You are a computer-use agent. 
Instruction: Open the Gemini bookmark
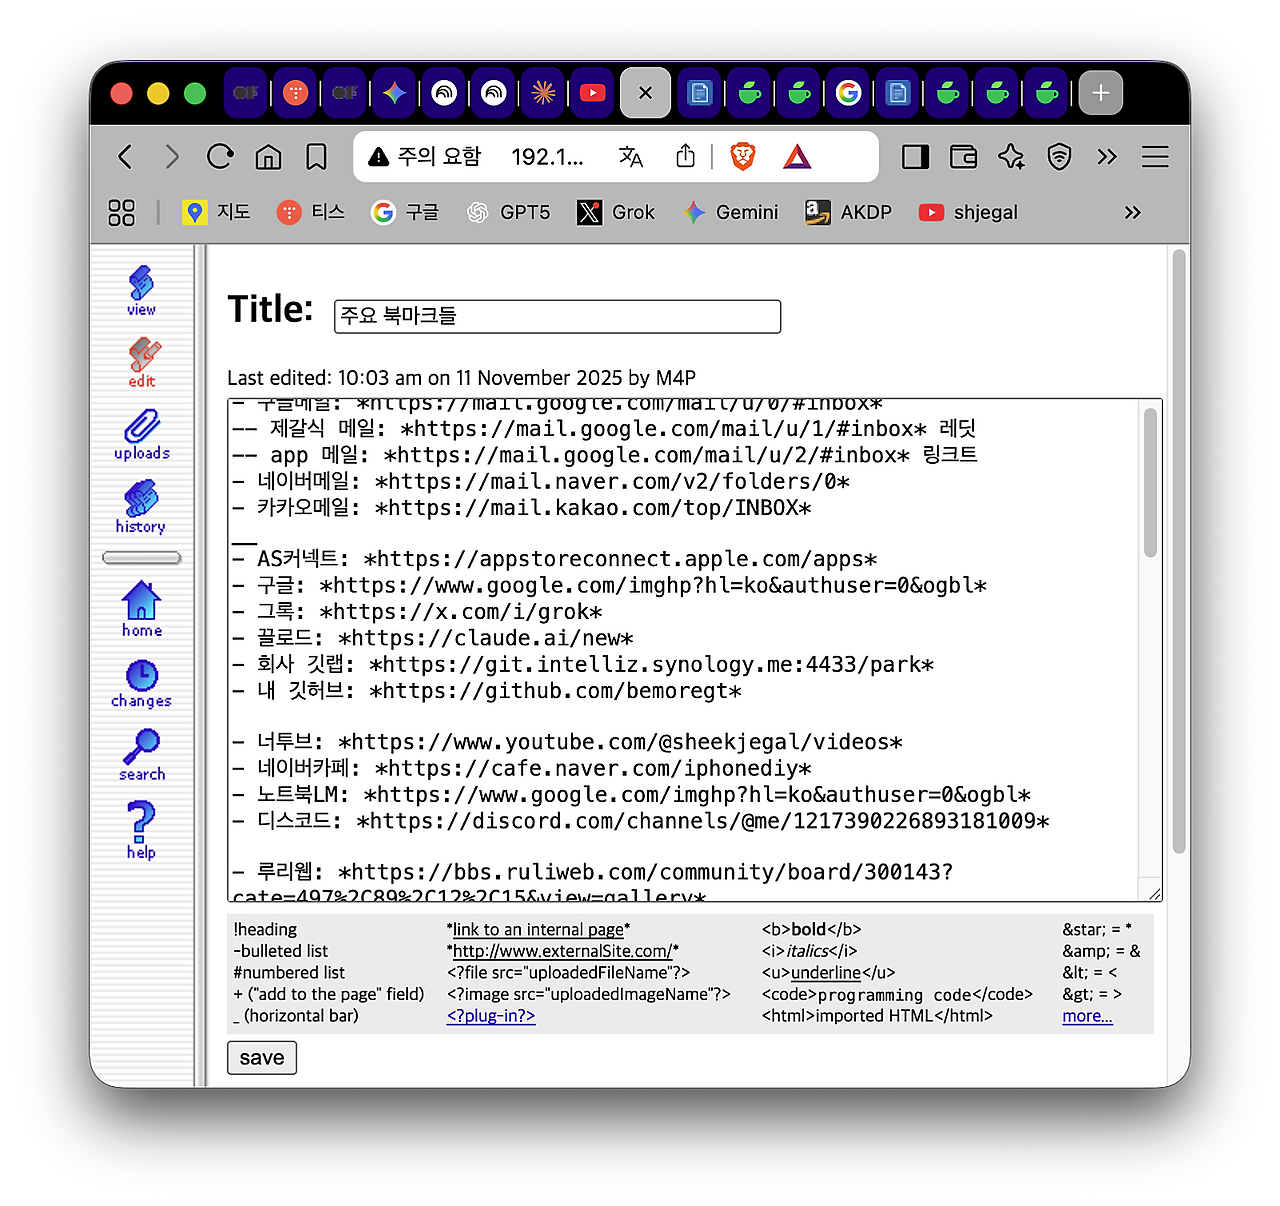(730, 212)
